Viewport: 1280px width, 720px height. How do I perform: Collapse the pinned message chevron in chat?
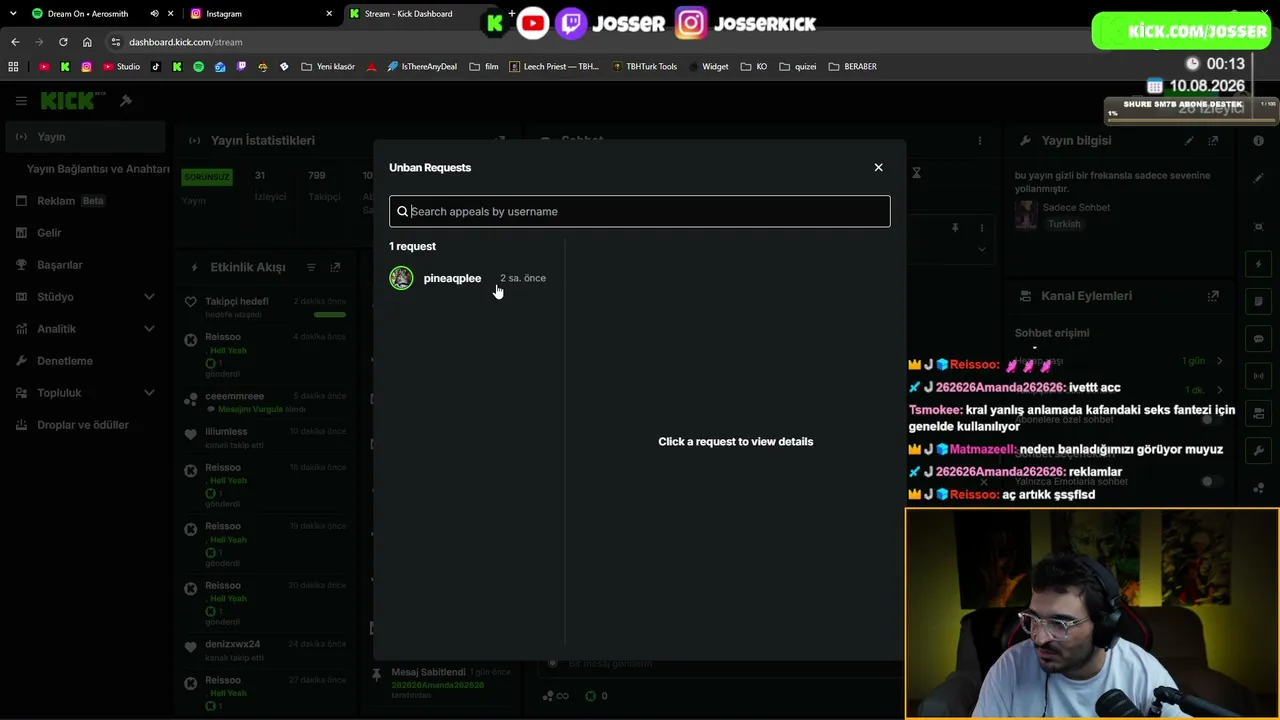click(981, 248)
